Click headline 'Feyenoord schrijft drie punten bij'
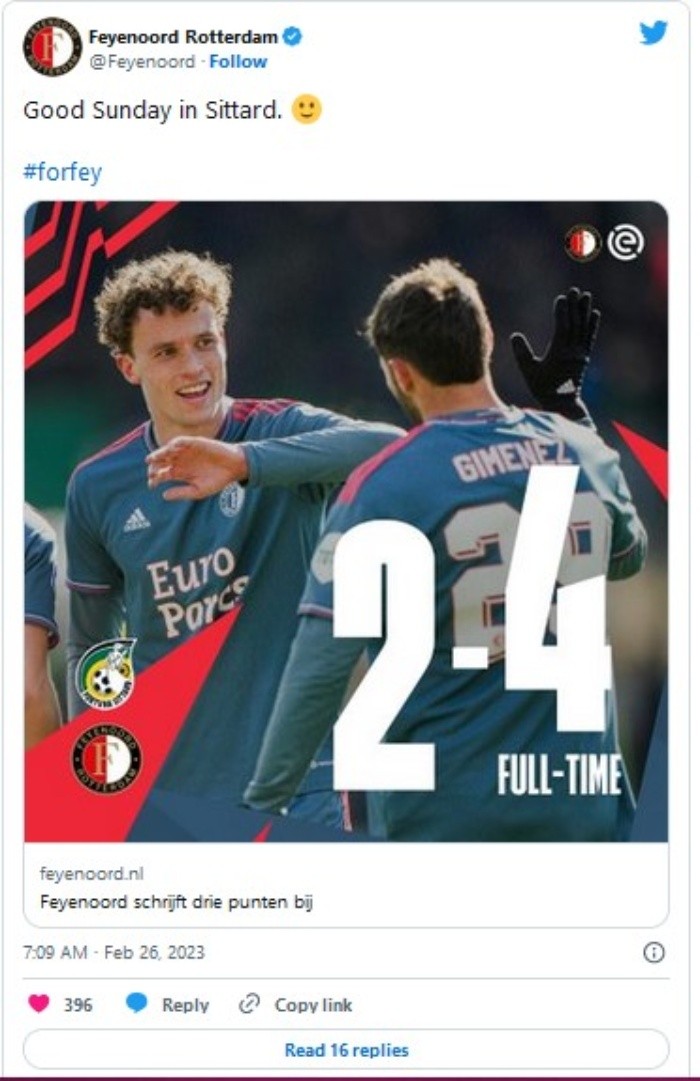Viewport: 700px width, 1081px height. point(177,902)
